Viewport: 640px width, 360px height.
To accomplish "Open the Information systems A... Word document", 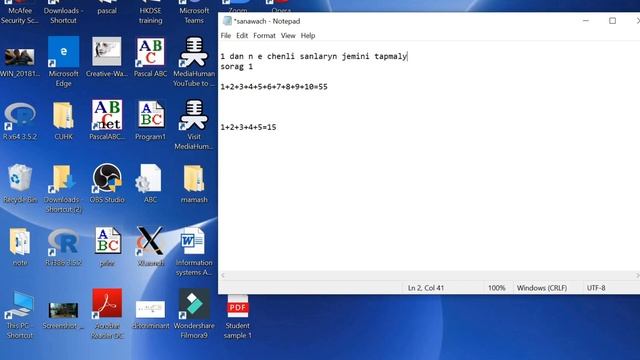I will pos(193,241).
